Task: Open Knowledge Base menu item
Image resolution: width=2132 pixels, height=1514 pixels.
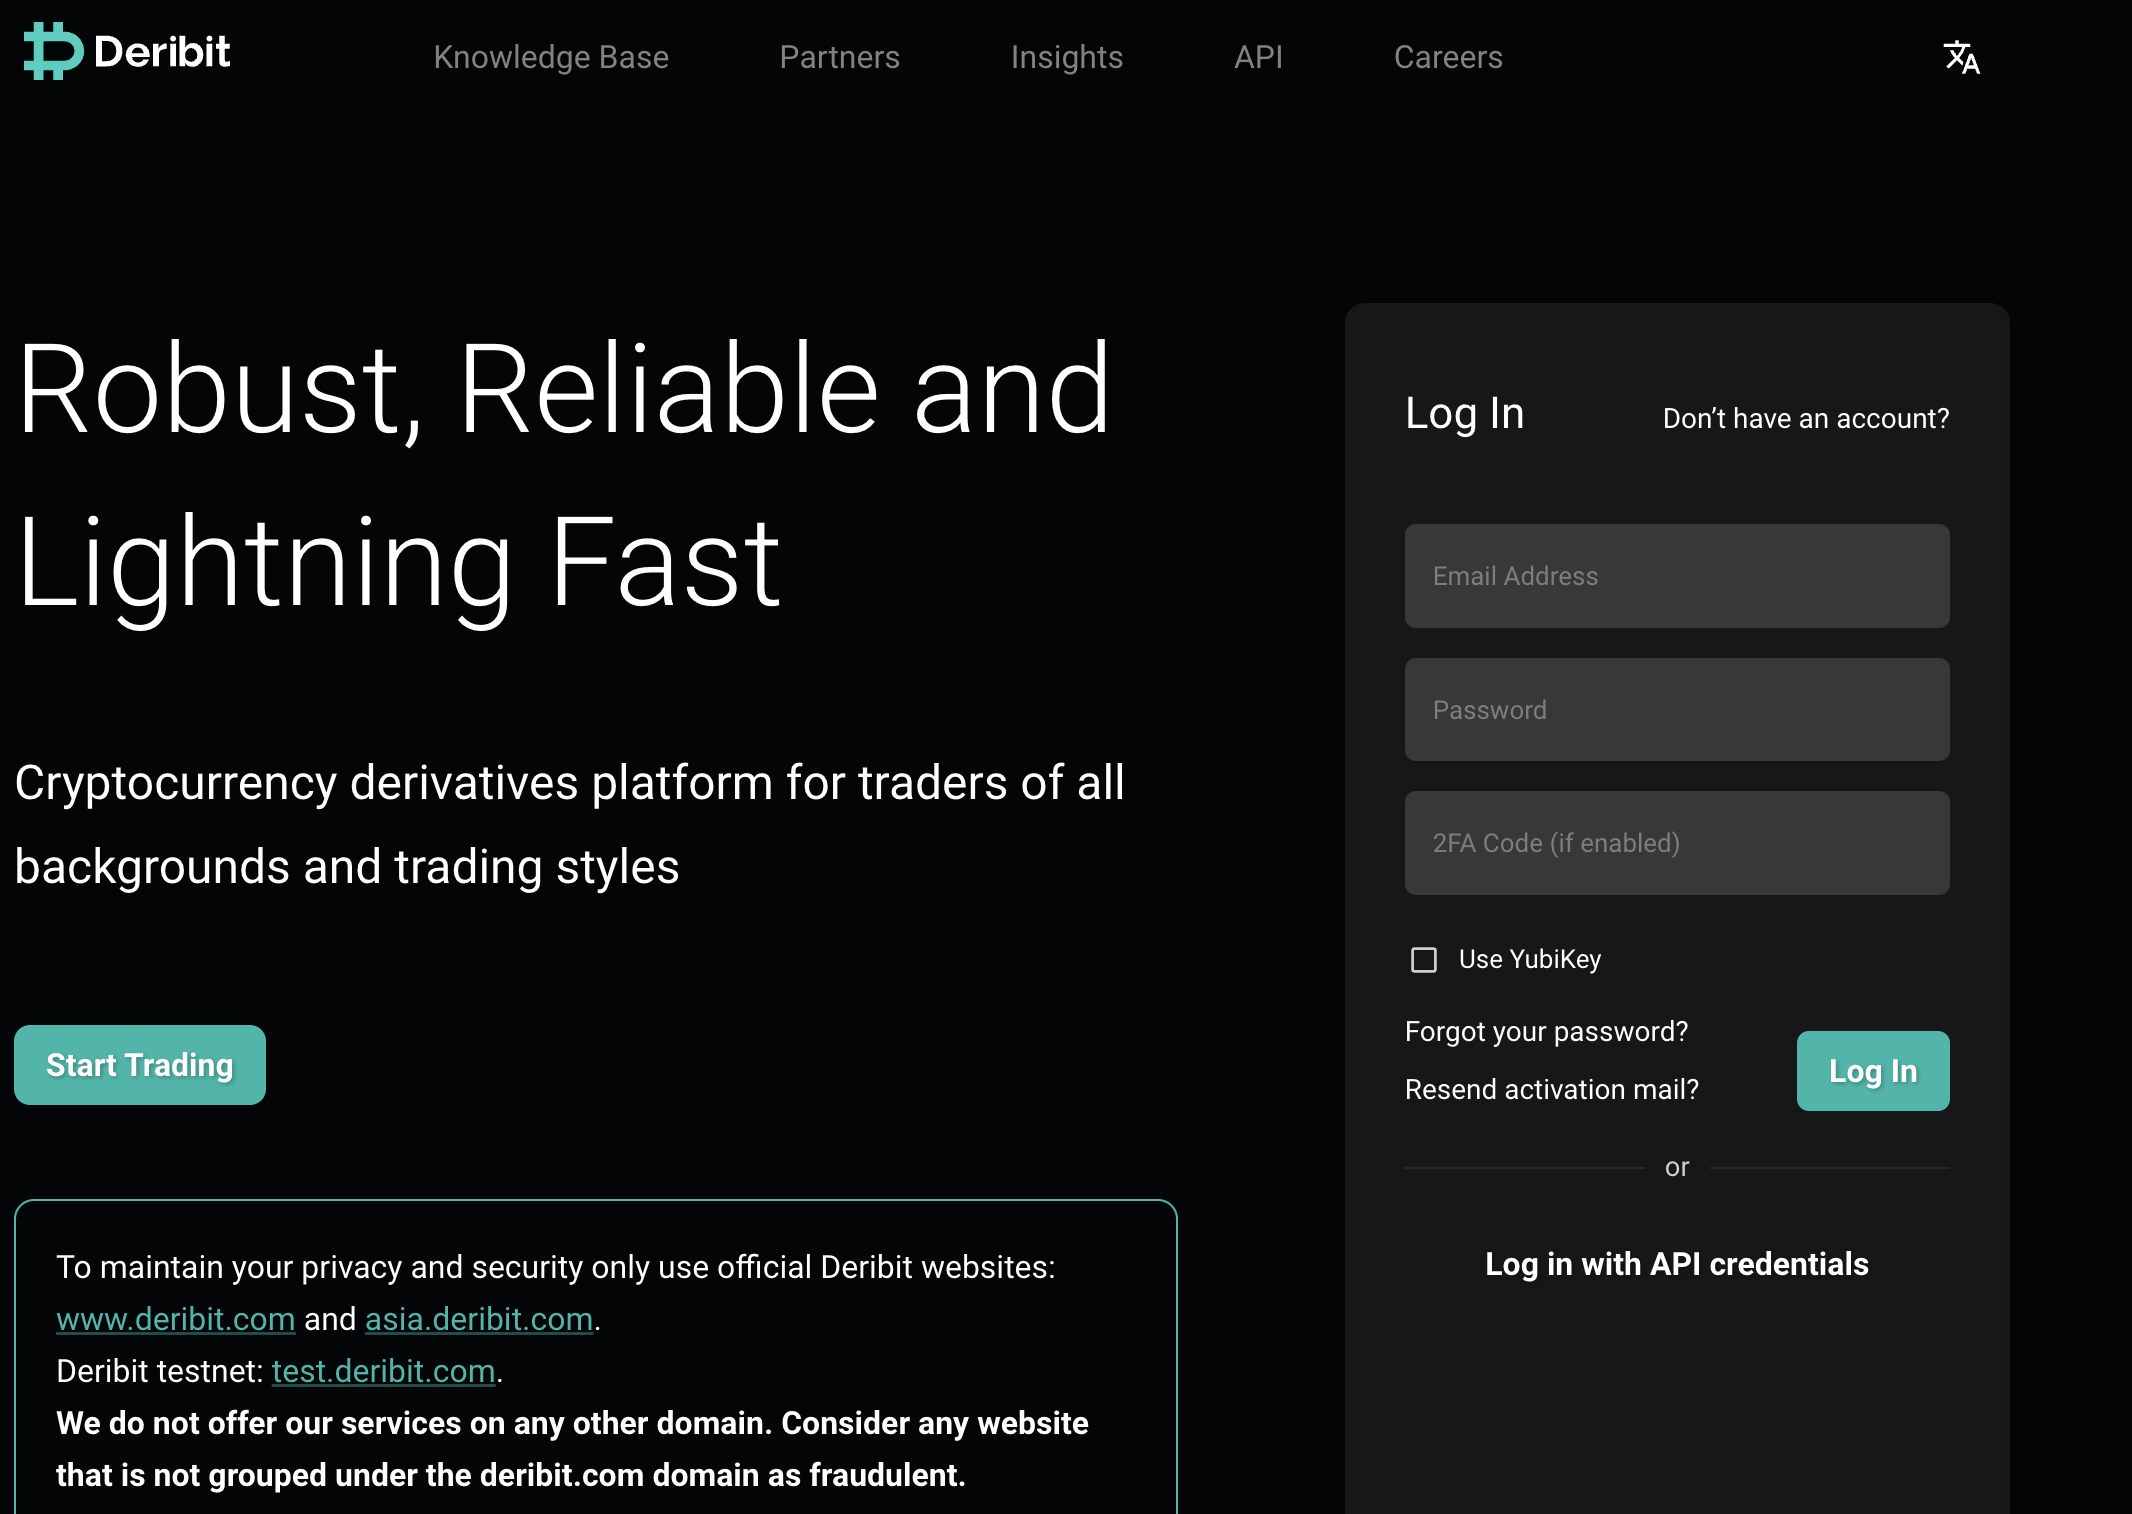Action: click(x=551, y=57)
